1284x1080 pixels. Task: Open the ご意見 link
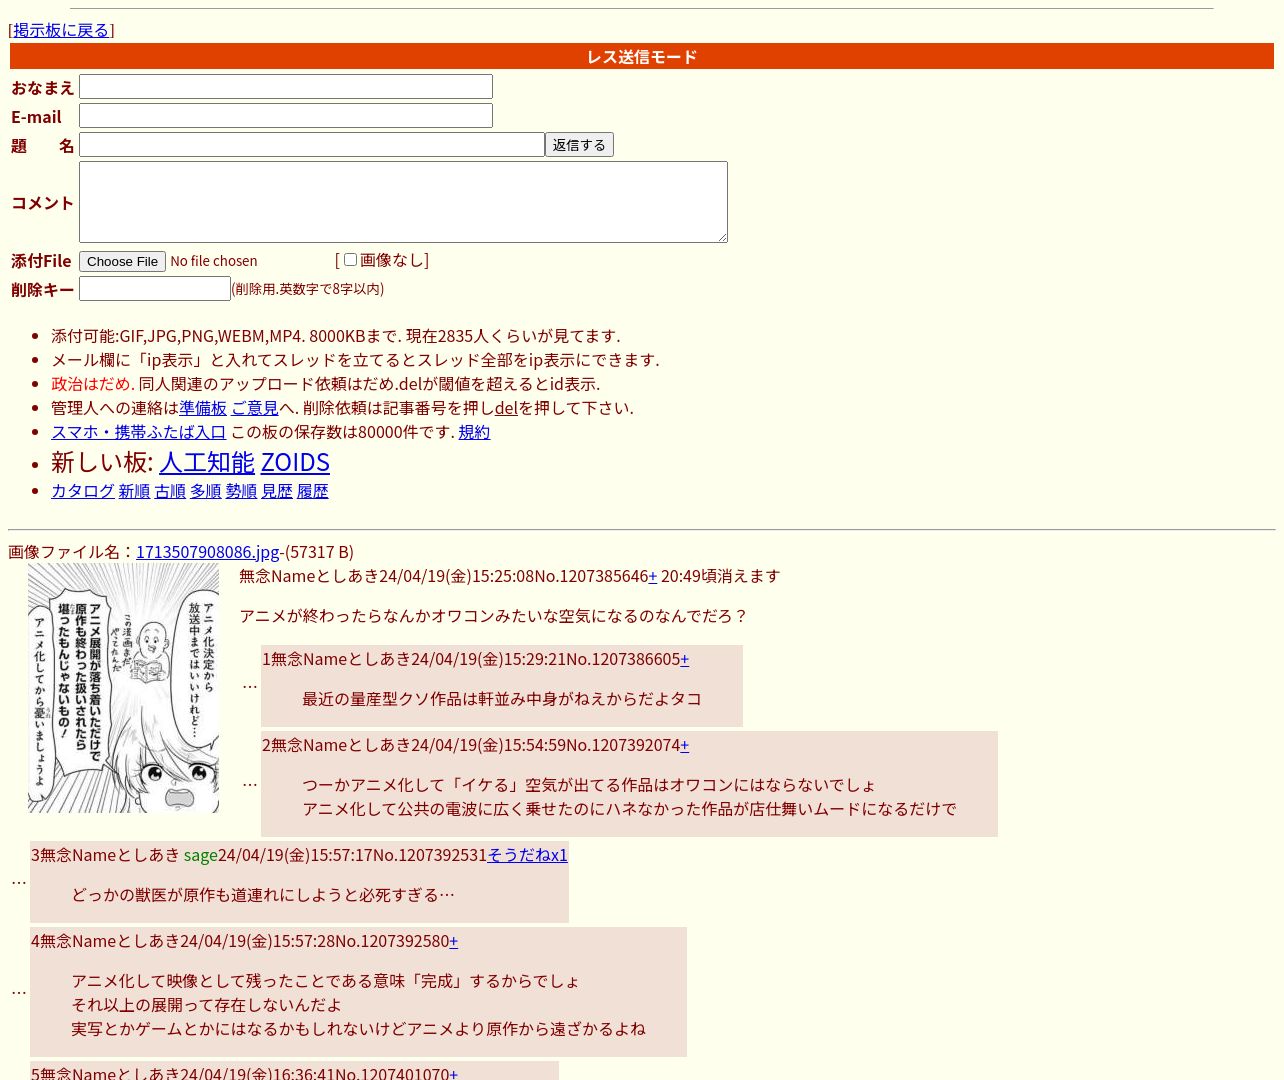coord(255,408)
